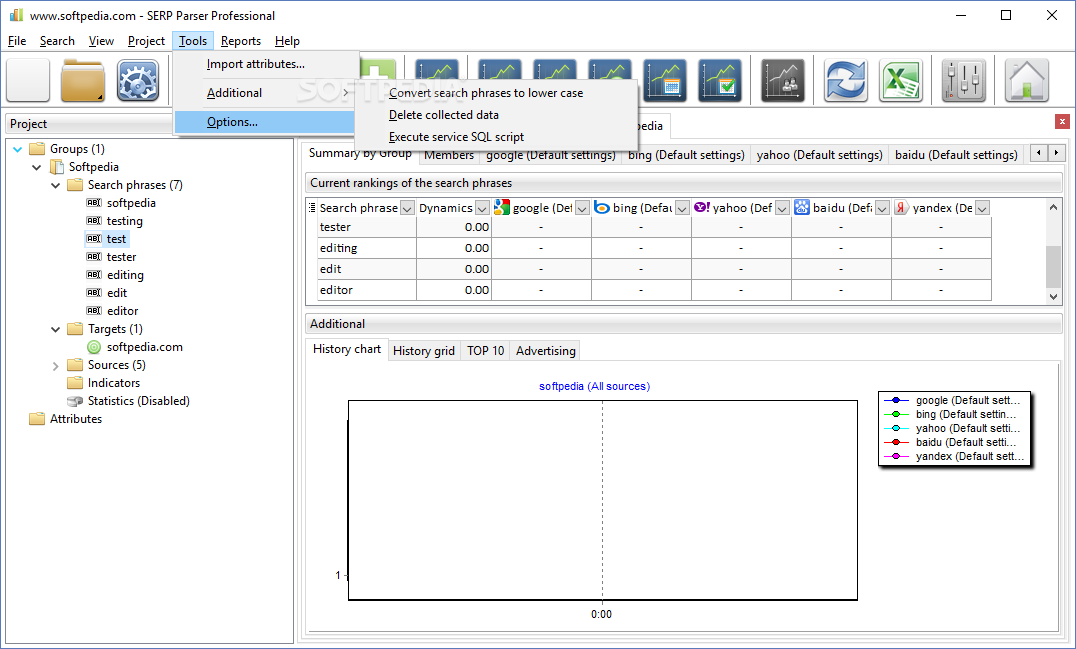Open the Help menu
This screenshot has height=649, width=1076.
click(x=288, y=41)
